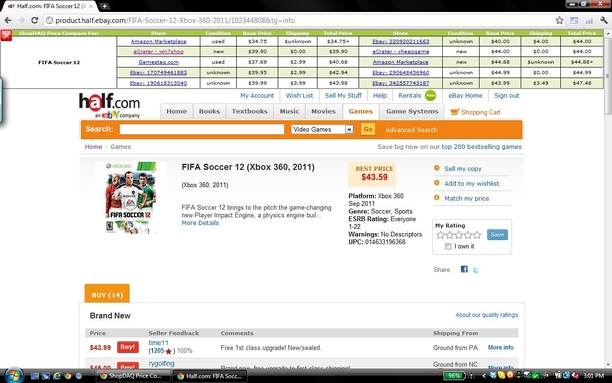Open the Gamestop.com listing link
This screenshot has height=383, width=612.
click(158, 62)
